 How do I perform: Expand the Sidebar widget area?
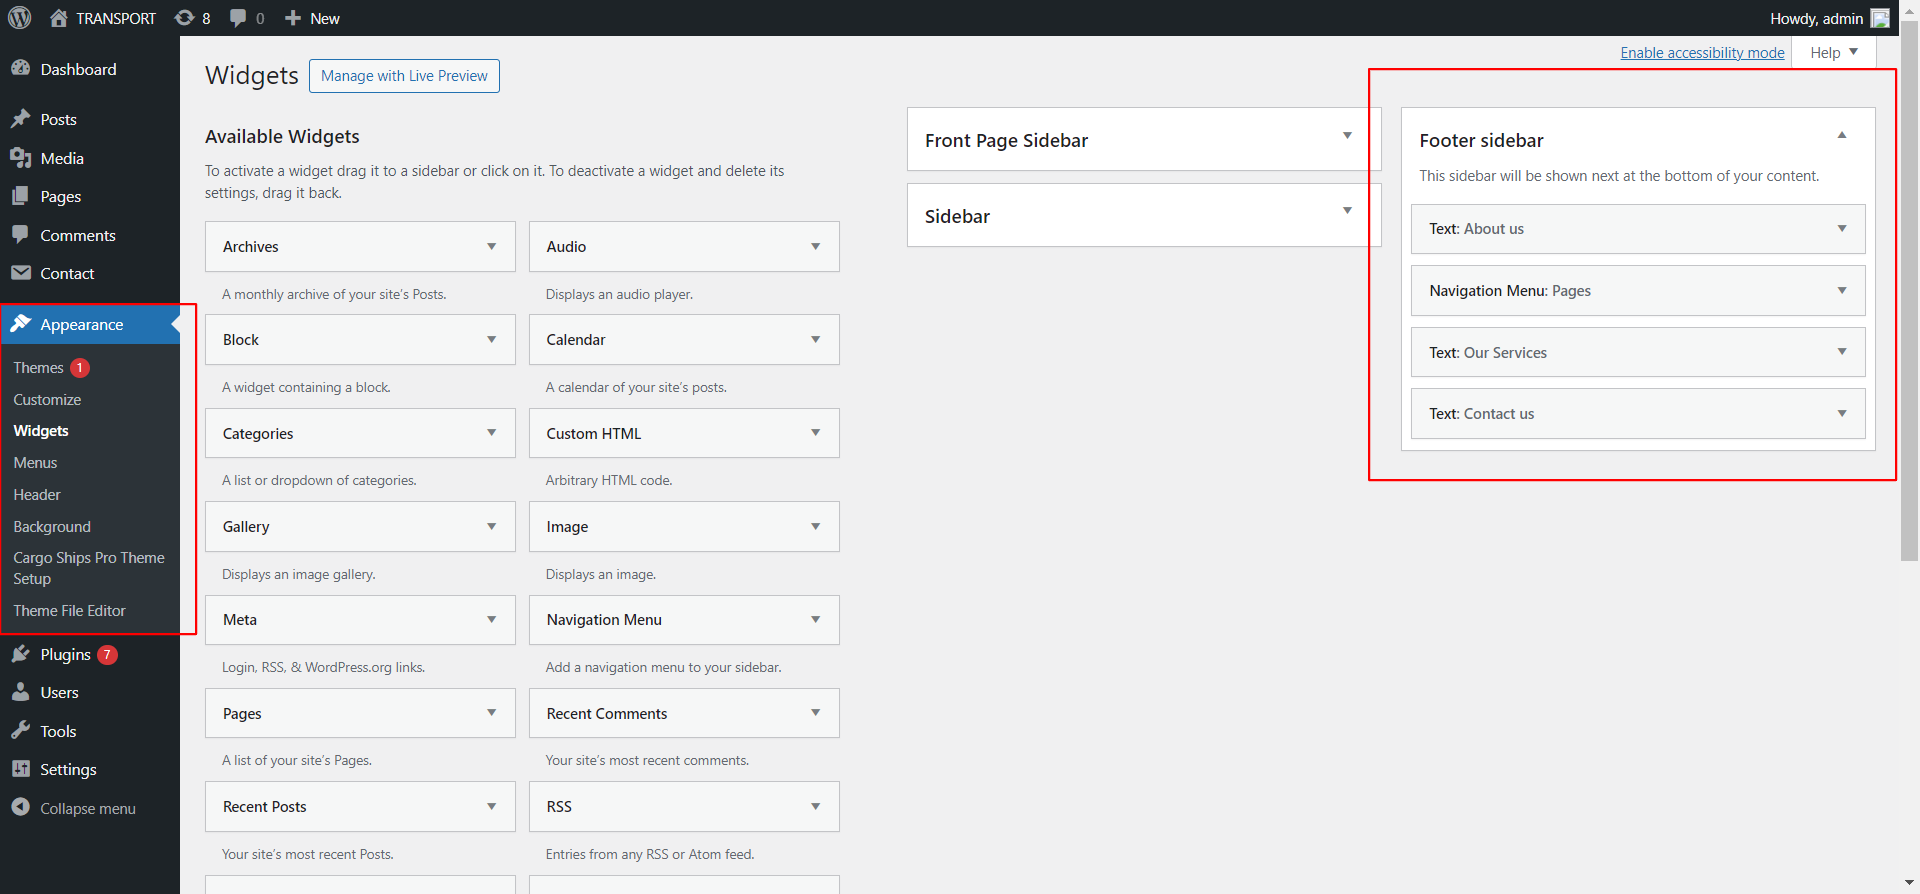tap(1347, 210)
